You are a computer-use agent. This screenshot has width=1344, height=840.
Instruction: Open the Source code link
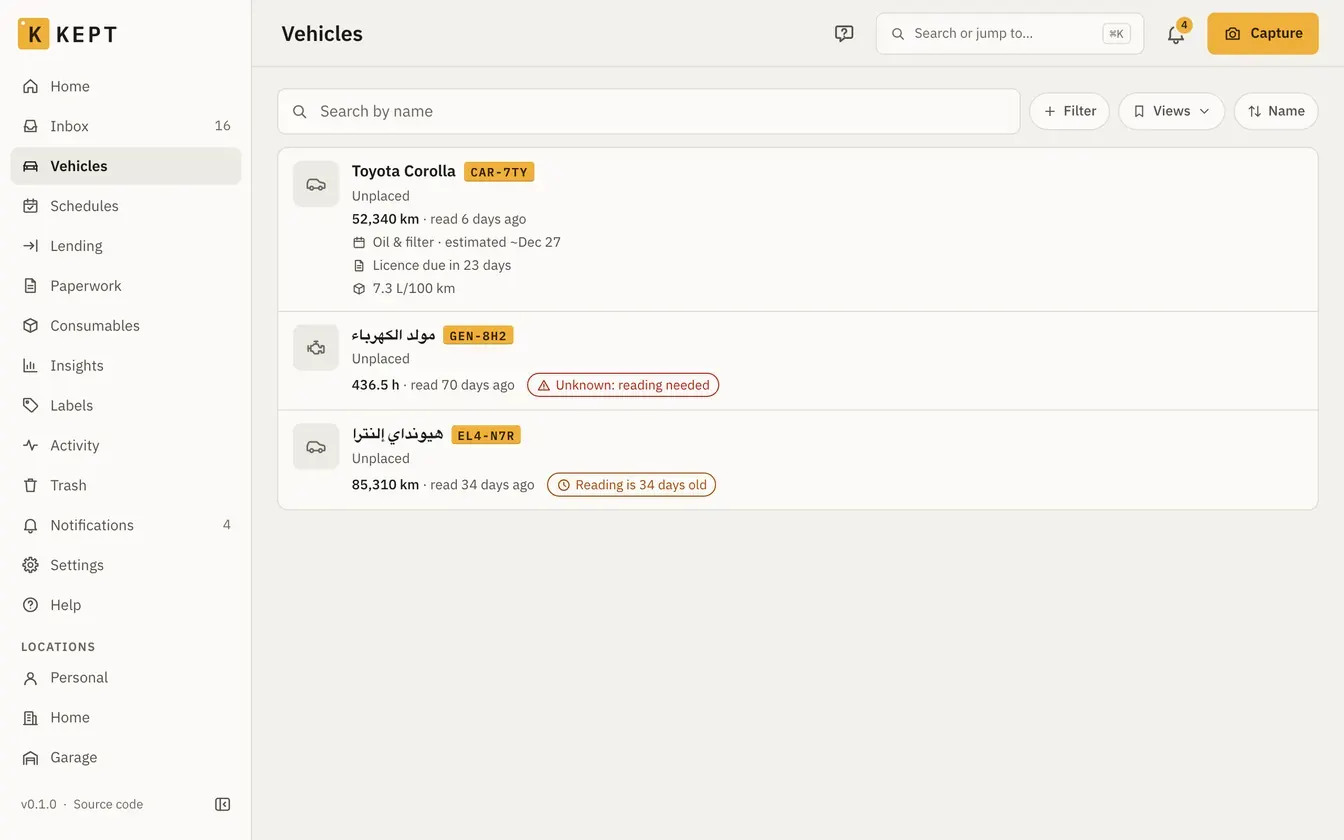tap(108, 804)
